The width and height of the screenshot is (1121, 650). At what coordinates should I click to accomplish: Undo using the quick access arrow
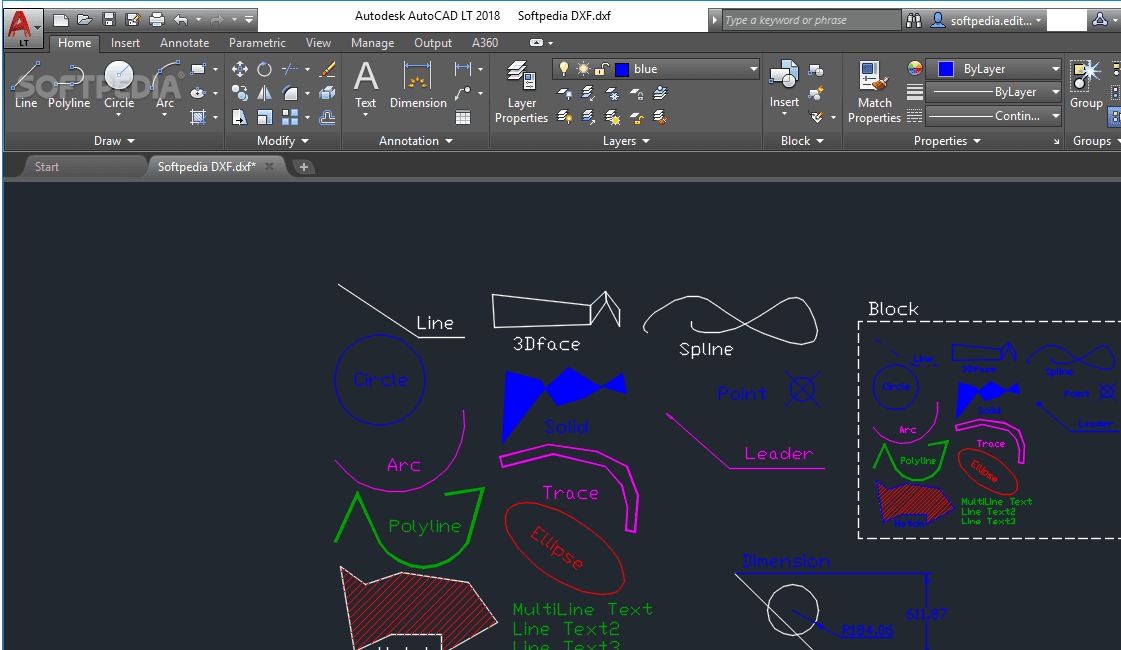coord(181,19)
